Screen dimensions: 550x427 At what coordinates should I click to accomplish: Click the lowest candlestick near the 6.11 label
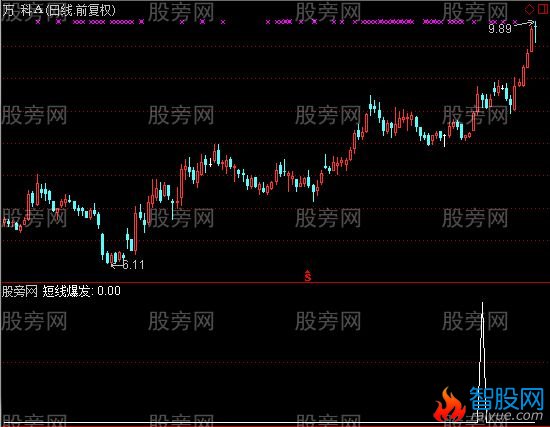(112, 259)
